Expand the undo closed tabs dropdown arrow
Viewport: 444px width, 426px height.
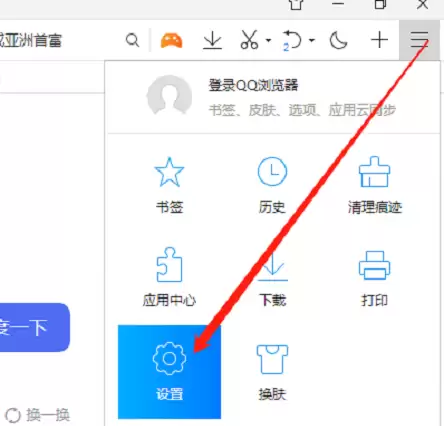[x=312, y=41]
